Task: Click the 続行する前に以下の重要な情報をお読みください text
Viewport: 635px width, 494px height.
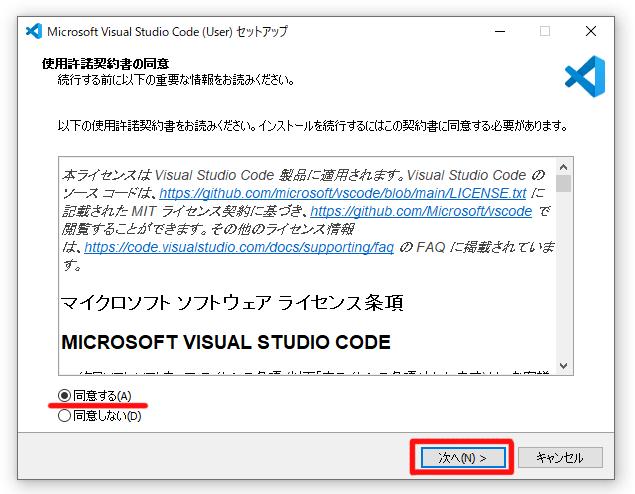Action: tap(176, 80)
